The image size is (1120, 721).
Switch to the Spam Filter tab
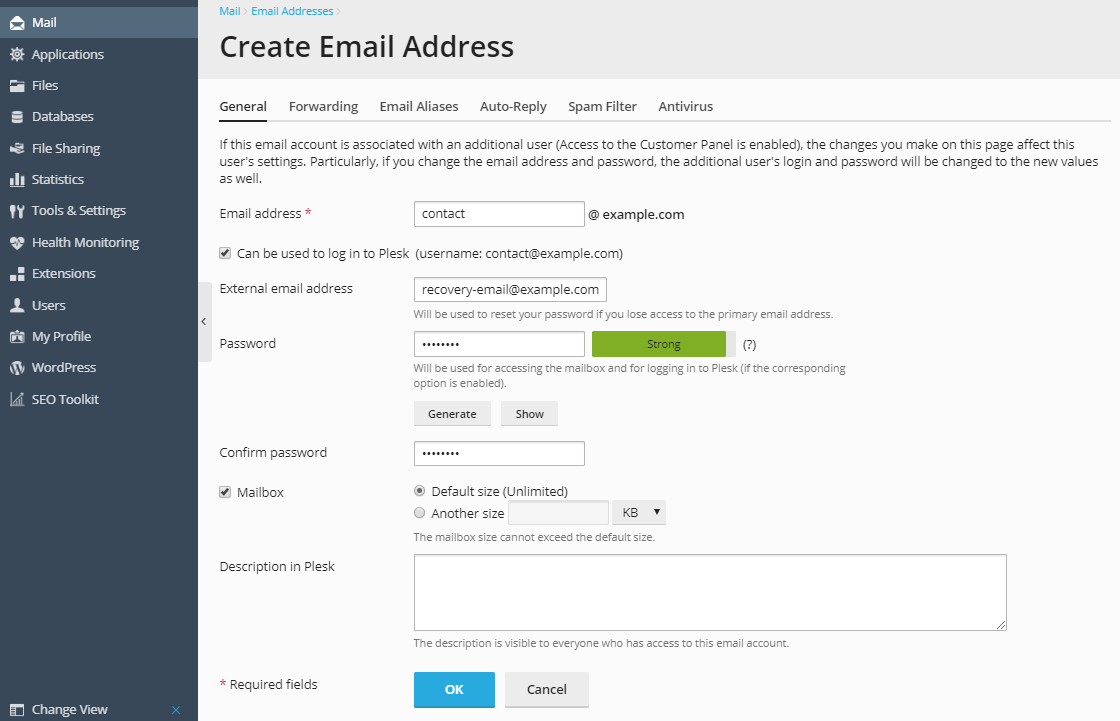coord(602,106)
